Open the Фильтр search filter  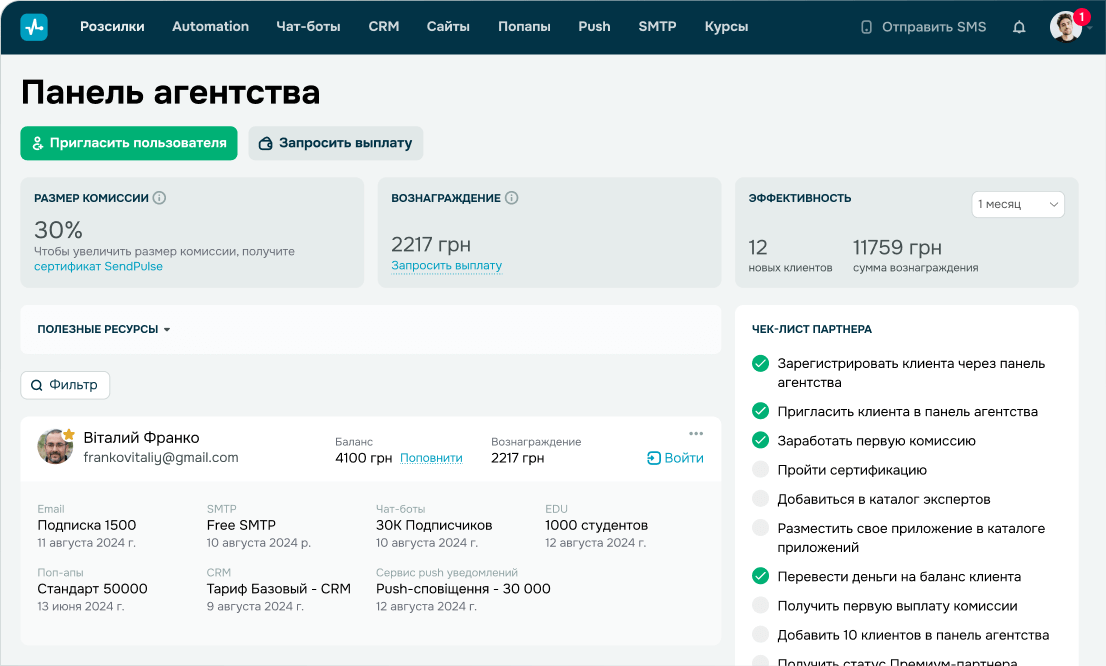(x=65, y=385)
